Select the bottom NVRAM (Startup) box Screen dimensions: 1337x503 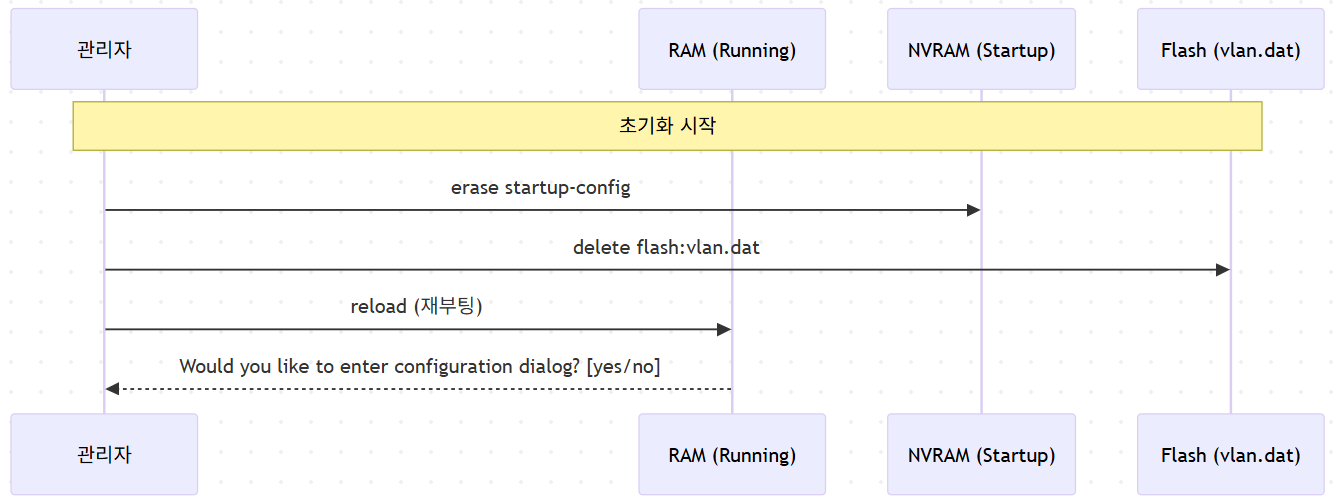tap(981, 454)
